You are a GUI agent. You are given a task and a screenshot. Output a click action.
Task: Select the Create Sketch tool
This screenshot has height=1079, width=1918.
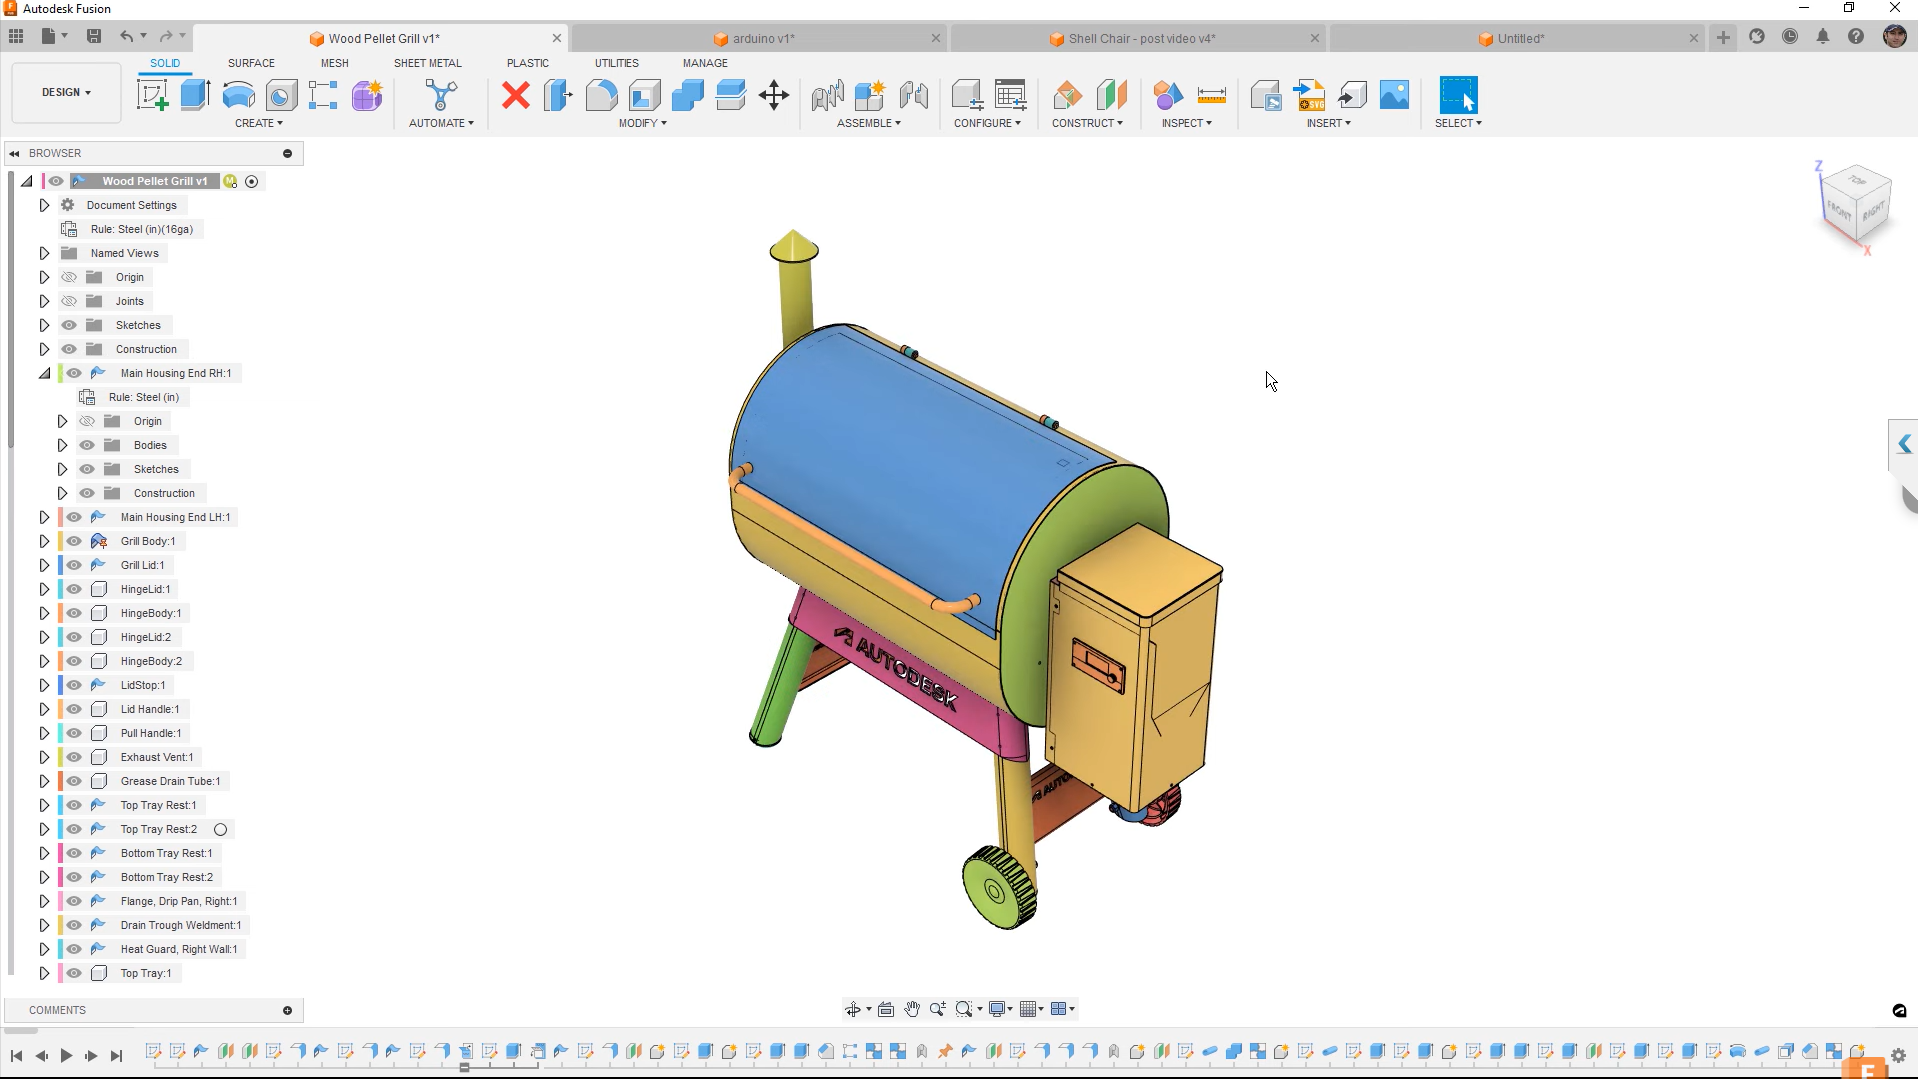pyautogui.click(x=153, y=96)
